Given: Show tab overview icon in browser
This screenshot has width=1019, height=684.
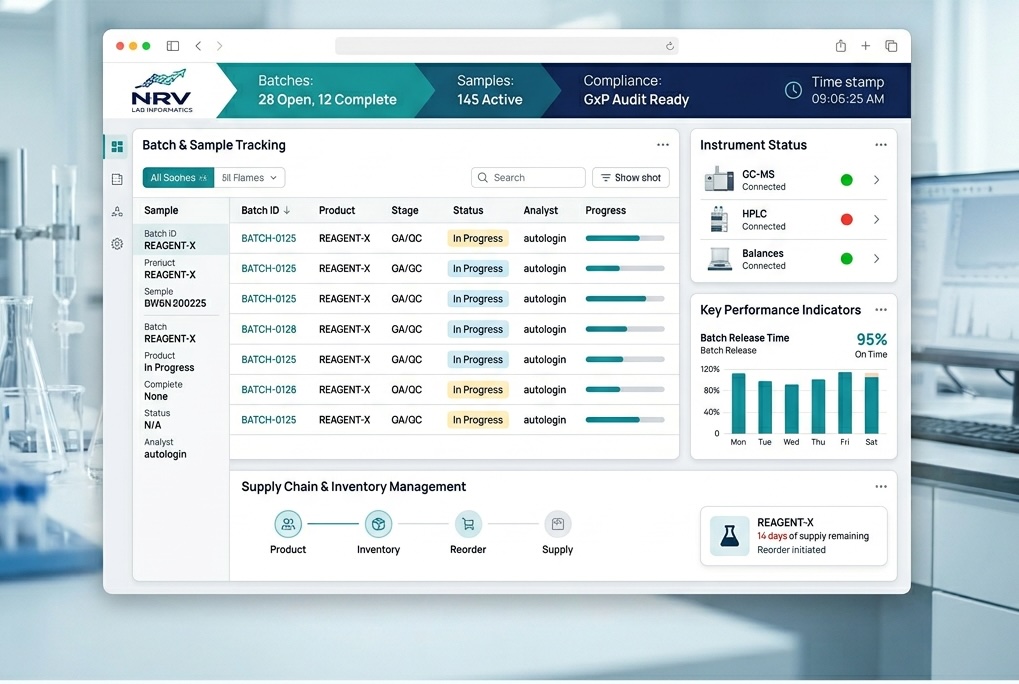Looking at the screenshot, I should [891, 45].
